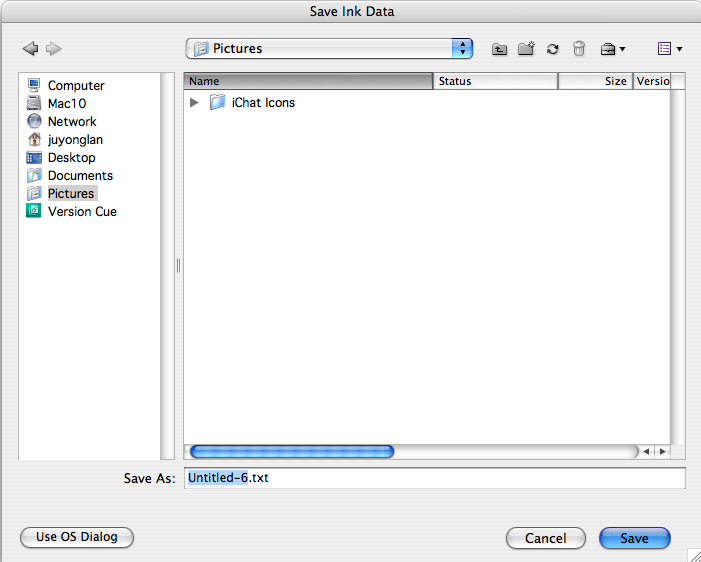The width and height of the screenshot is (701, 562).
Task: Open the Project Tools menu
Action: pos(612,48)
